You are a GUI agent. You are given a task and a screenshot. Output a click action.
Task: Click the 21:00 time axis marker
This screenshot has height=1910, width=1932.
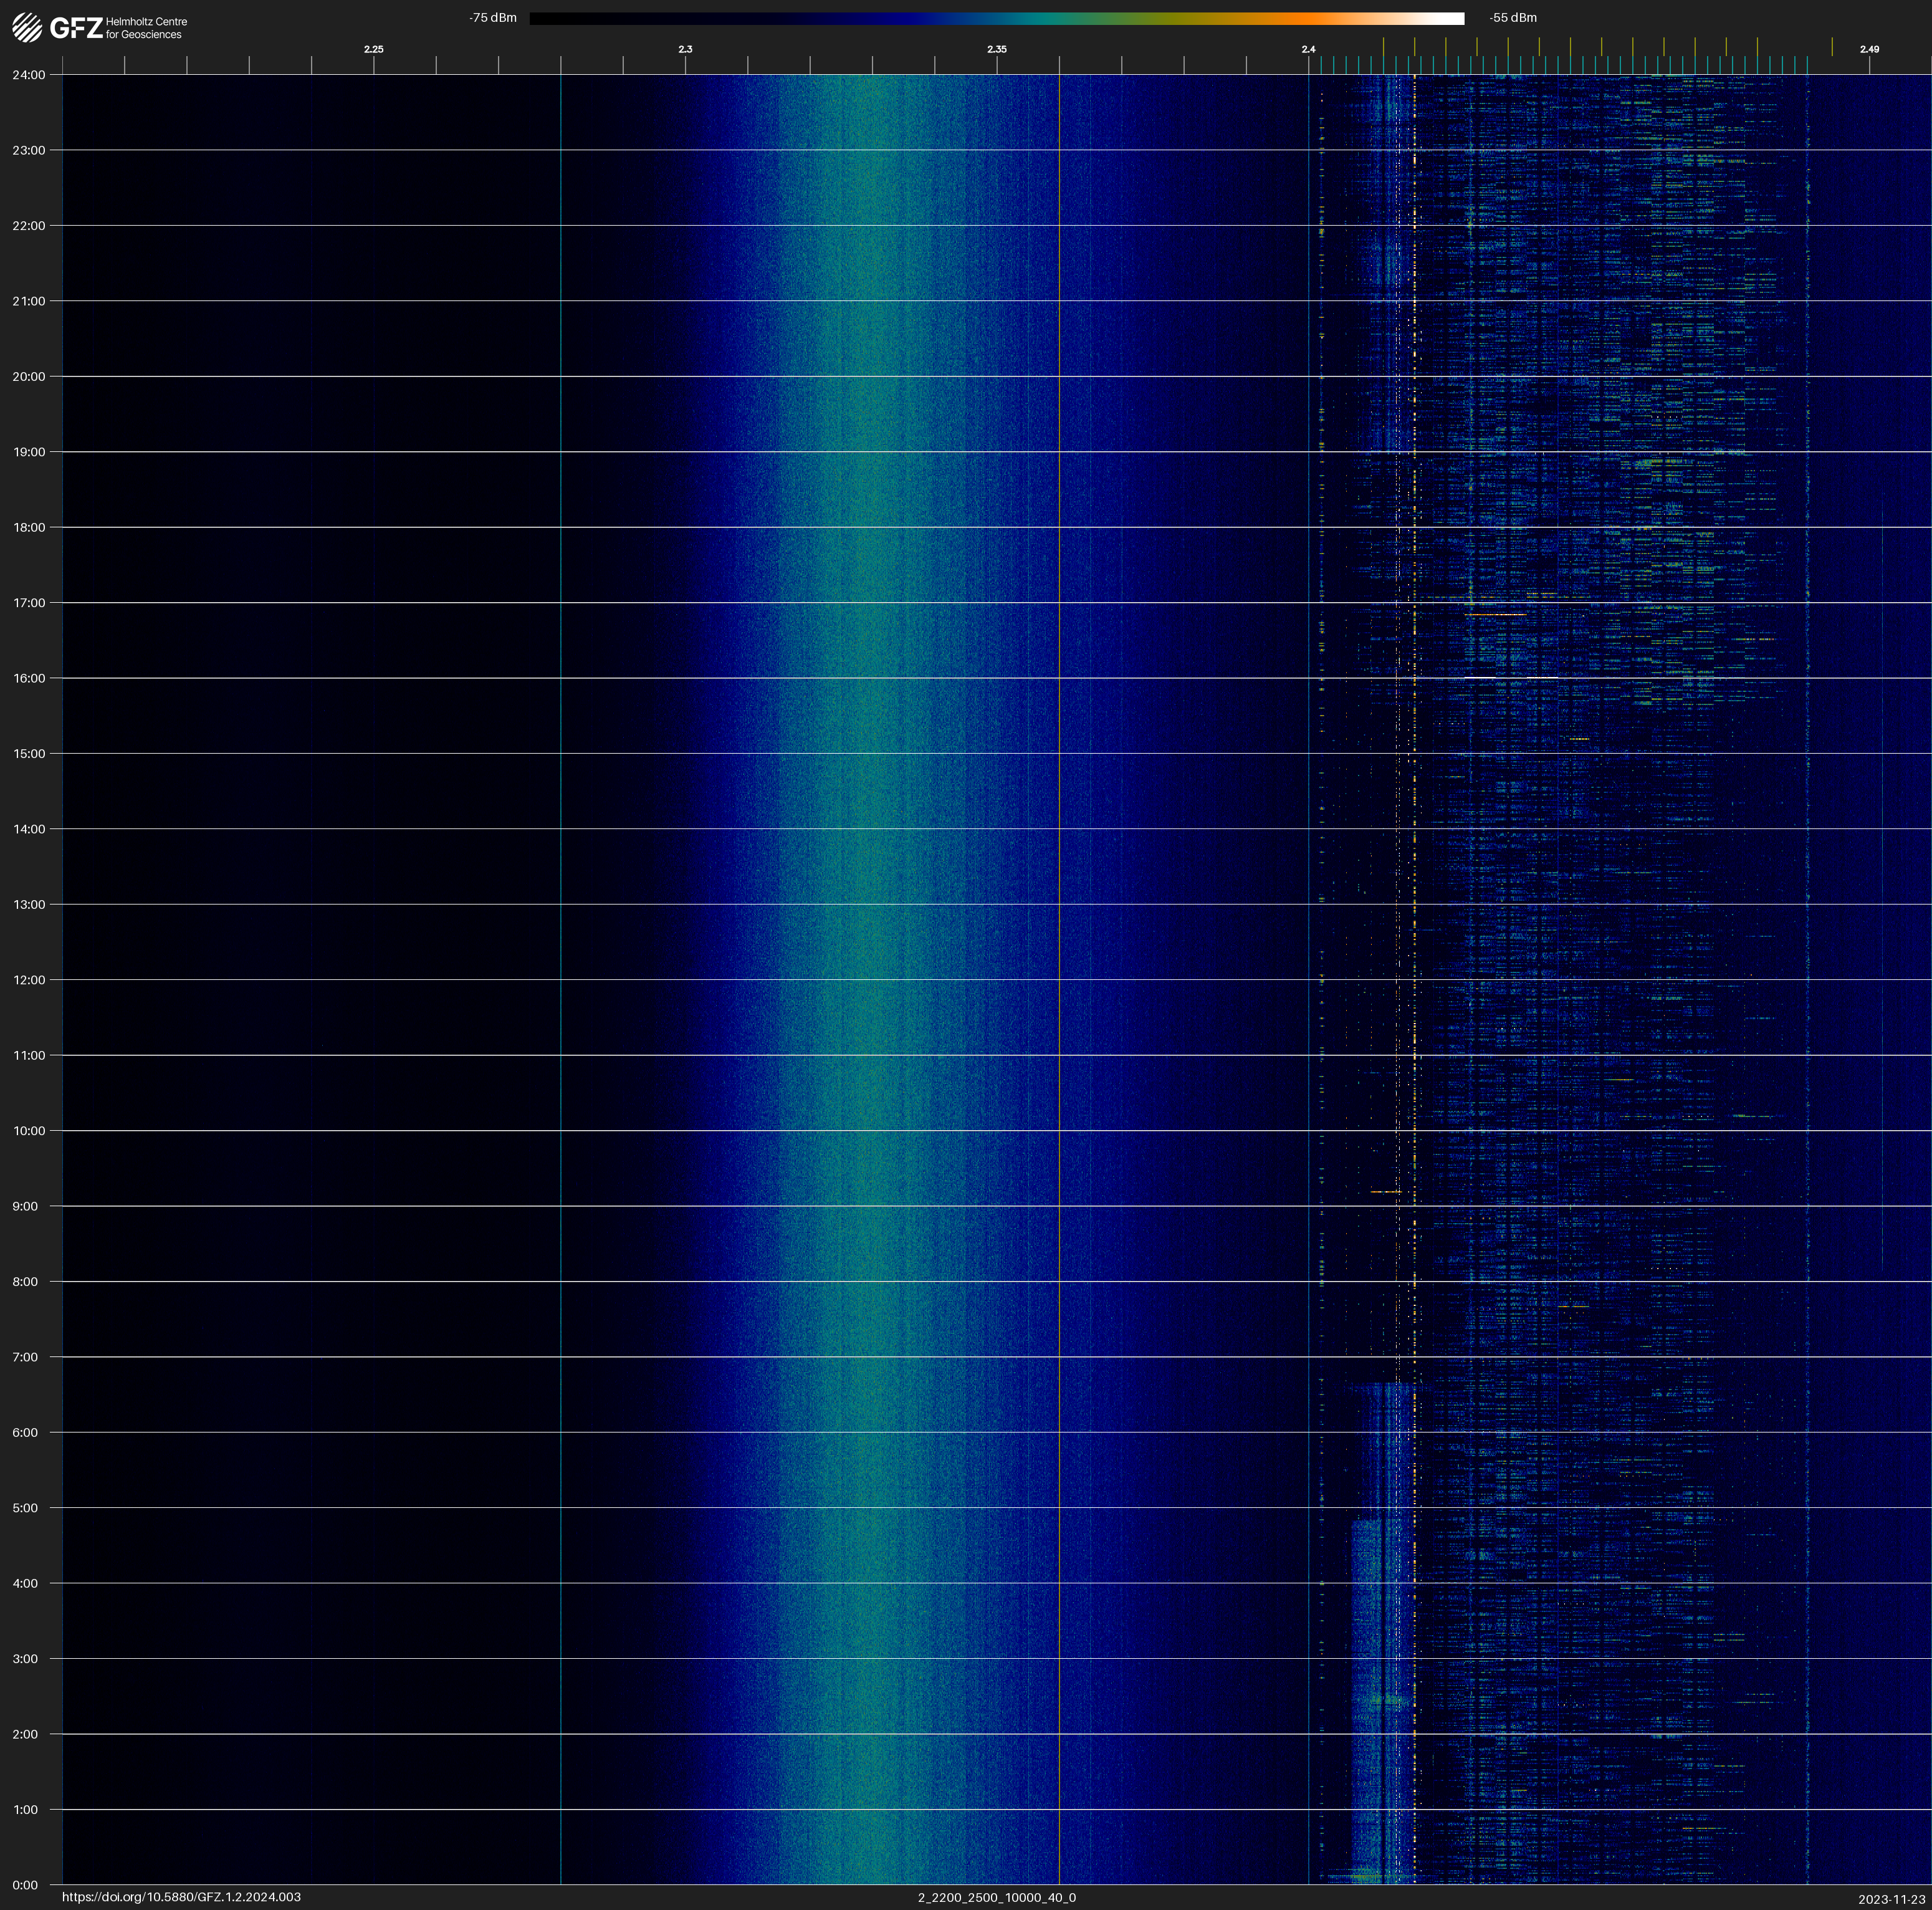click(29, 301)
